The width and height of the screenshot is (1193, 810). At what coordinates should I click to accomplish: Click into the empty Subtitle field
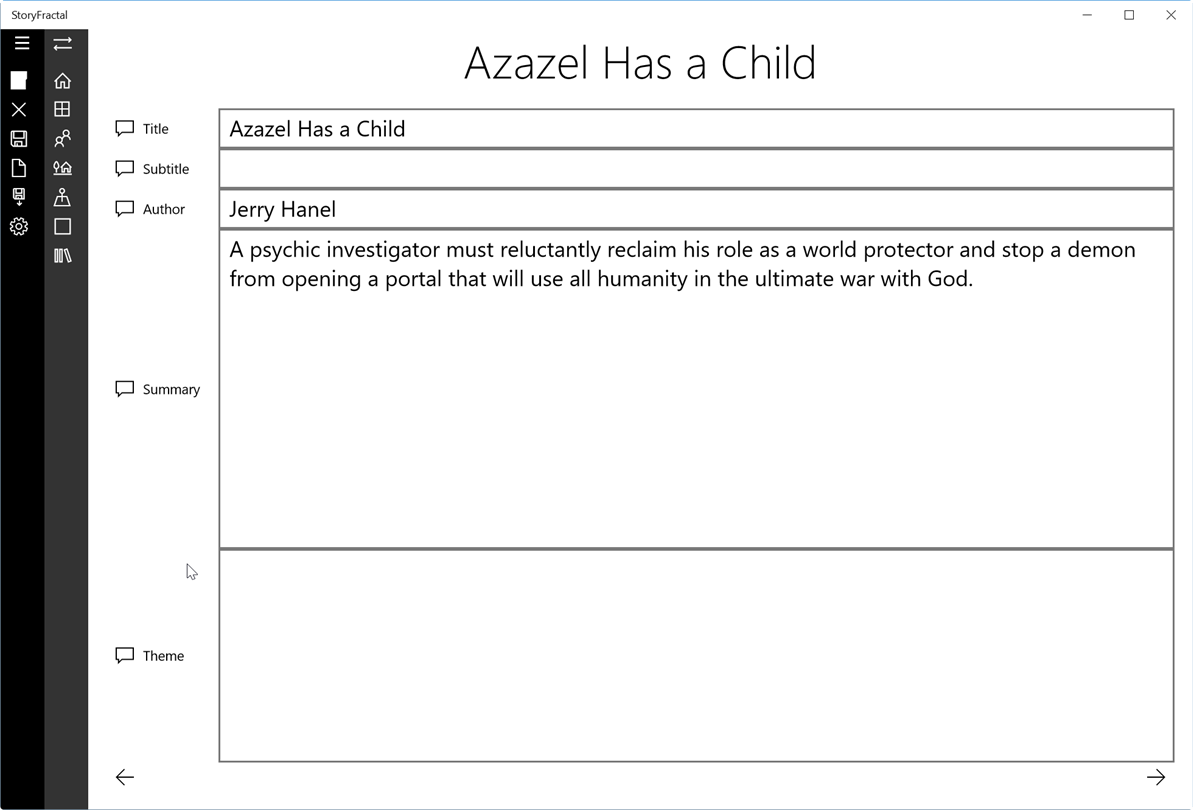(695, 169)
